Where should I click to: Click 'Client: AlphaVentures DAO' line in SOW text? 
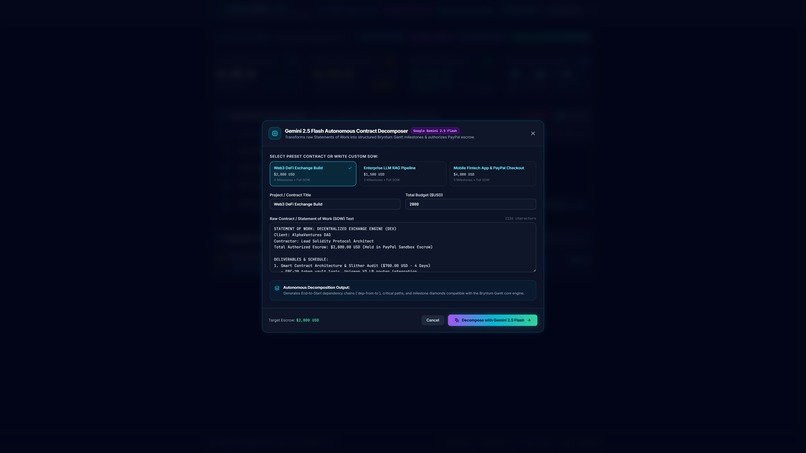(302, 235)
